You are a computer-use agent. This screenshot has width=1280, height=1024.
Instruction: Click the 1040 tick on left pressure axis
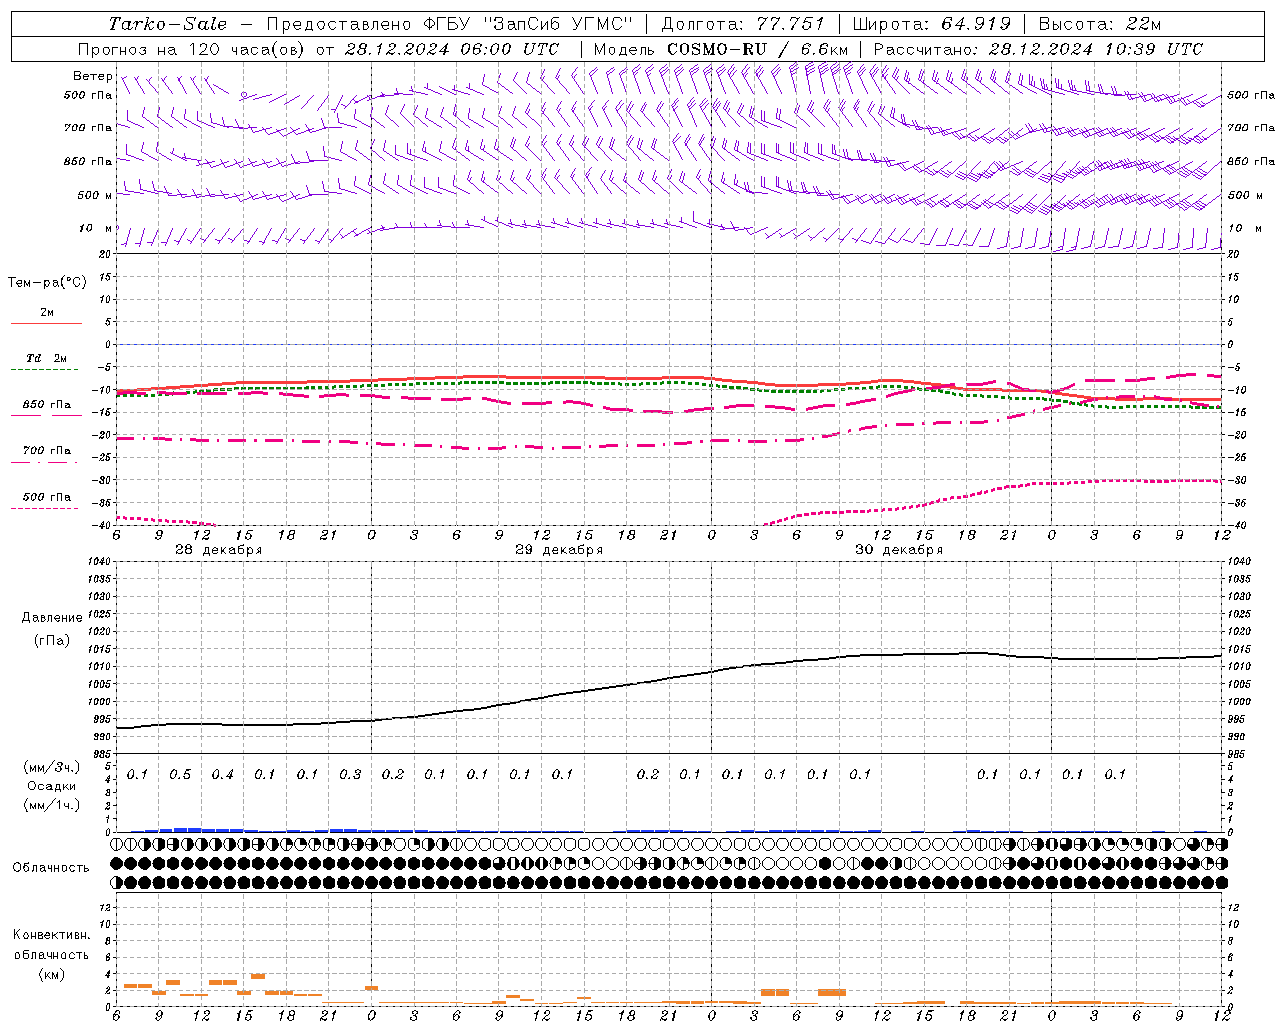click(98, 562)
